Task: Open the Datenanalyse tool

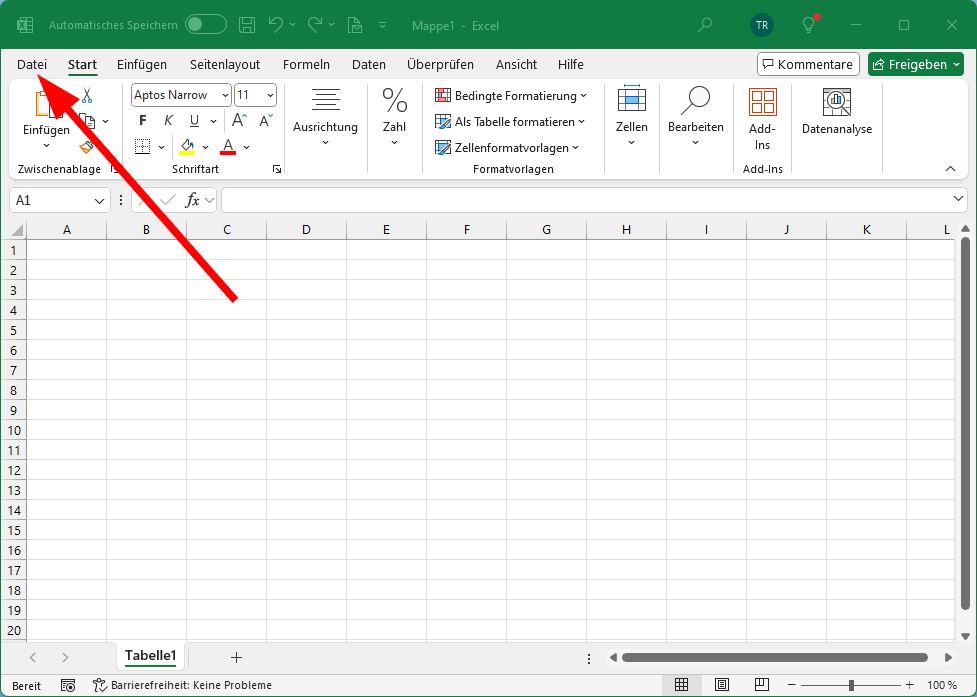Action: [836, 113]
